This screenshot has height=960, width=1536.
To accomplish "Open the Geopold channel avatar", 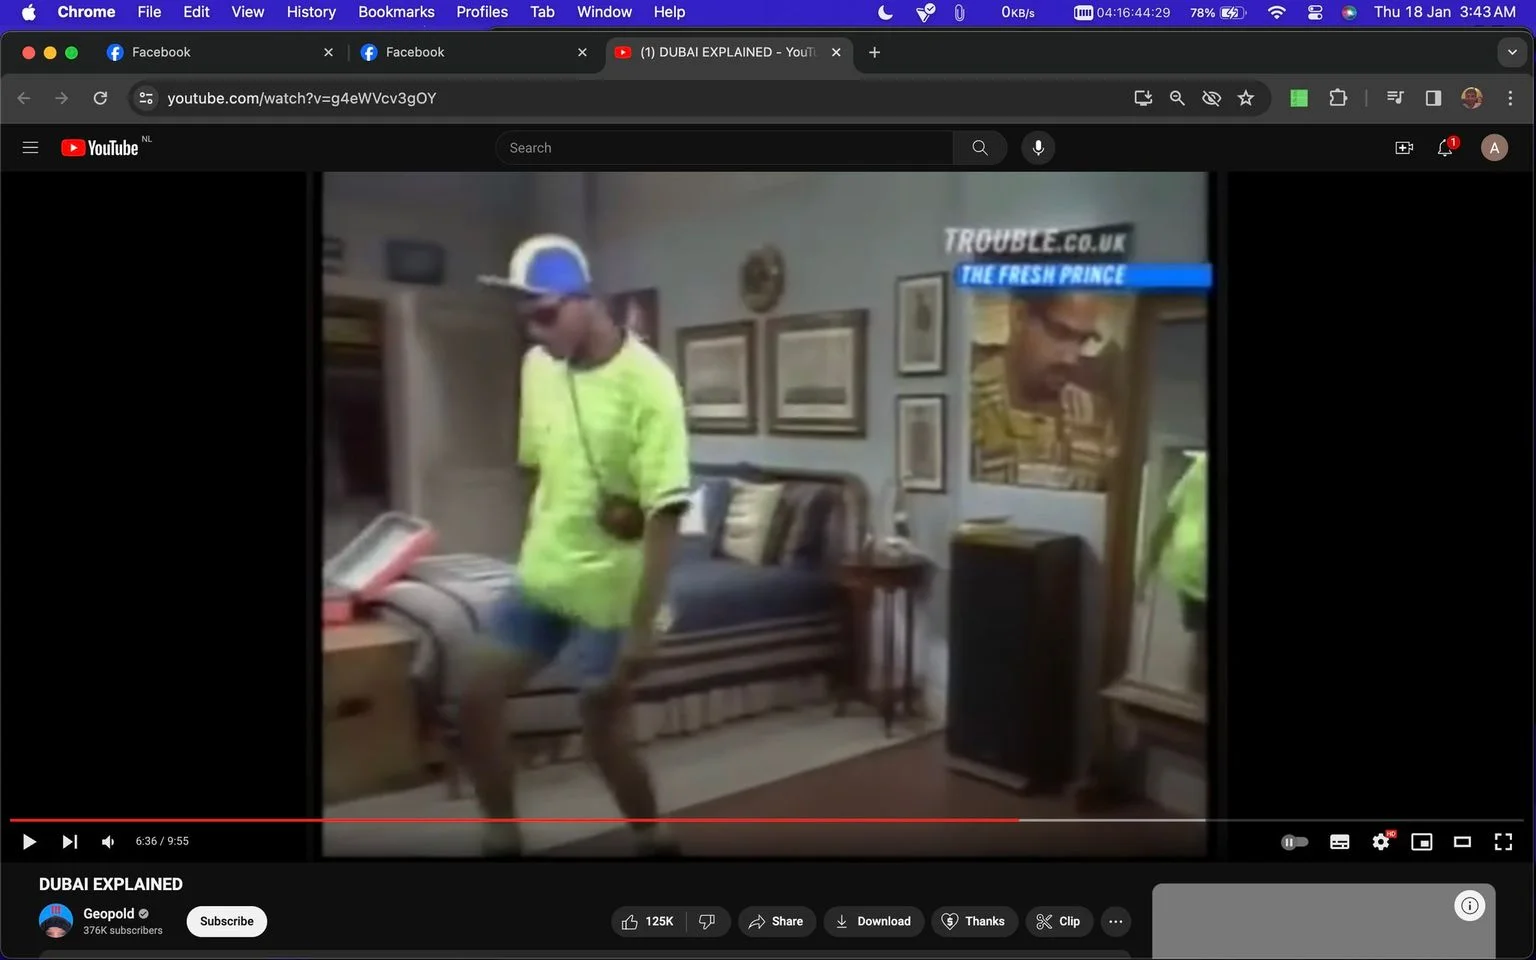I will click(56, 920).
